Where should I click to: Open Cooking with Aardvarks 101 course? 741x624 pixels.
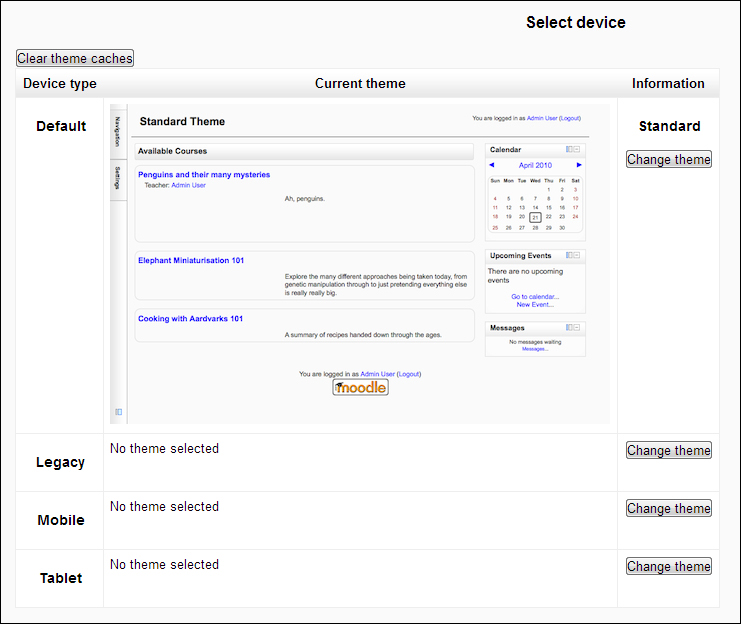190,319
